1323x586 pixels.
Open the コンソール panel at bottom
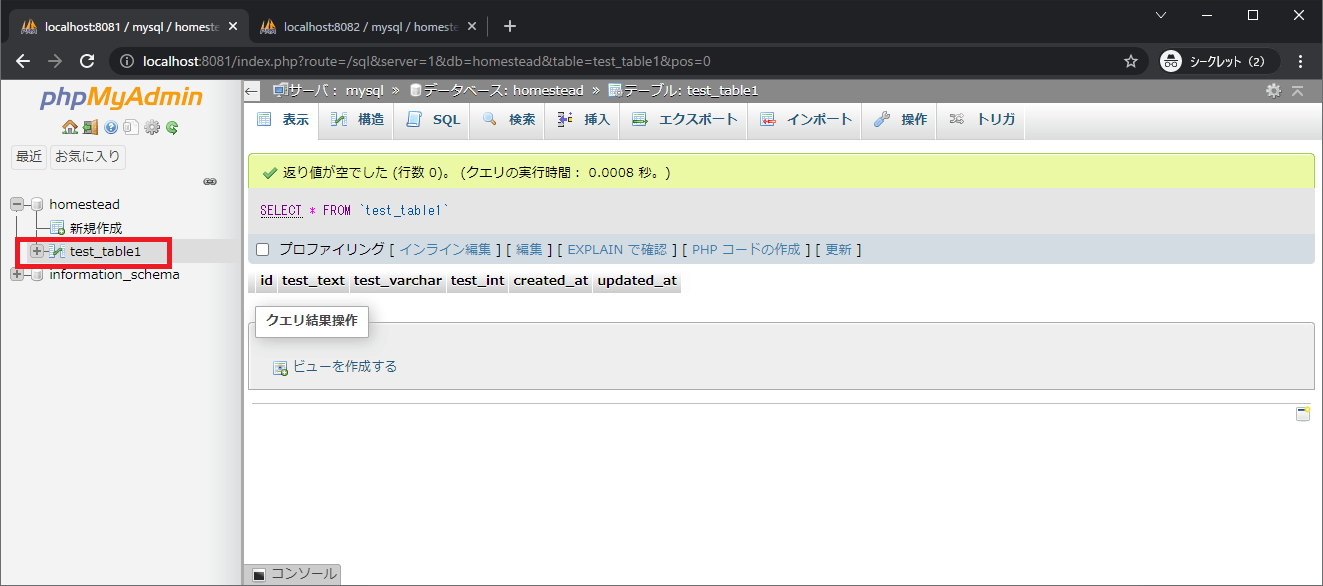[294, 574]
